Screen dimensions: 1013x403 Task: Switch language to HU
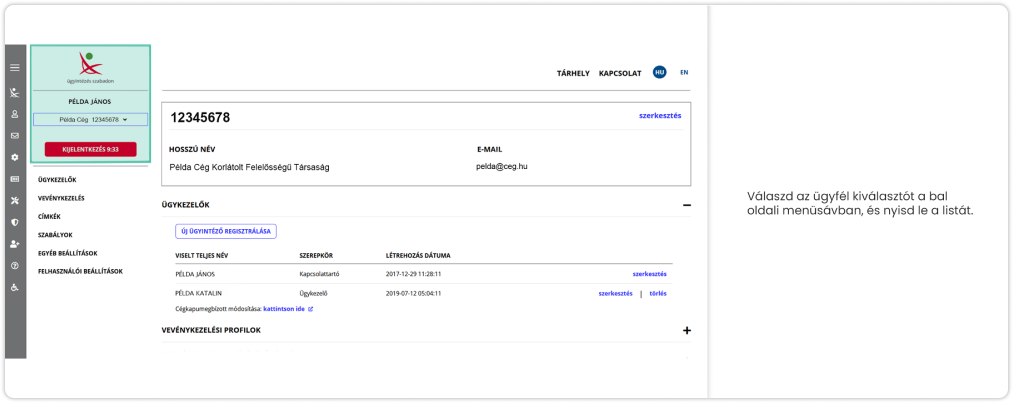(x=659, y=72)
